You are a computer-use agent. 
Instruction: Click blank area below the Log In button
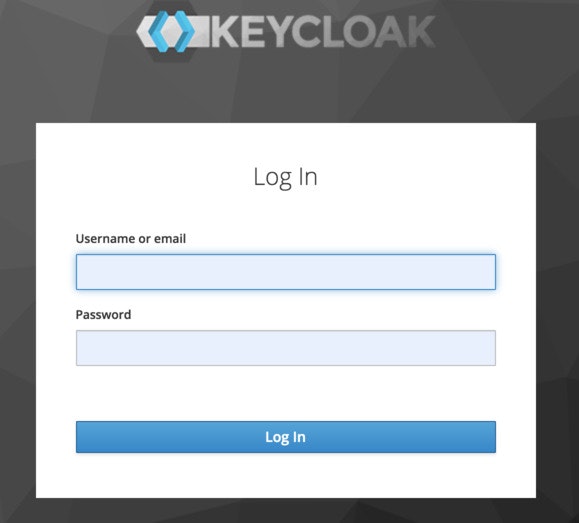[286, 476]
